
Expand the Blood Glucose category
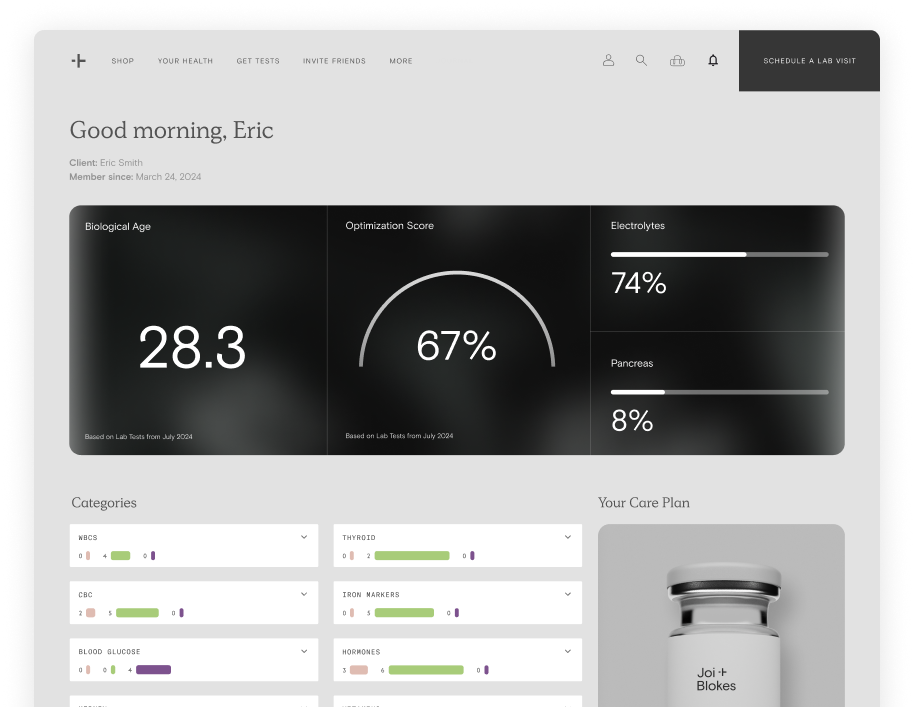click(304, 651)
